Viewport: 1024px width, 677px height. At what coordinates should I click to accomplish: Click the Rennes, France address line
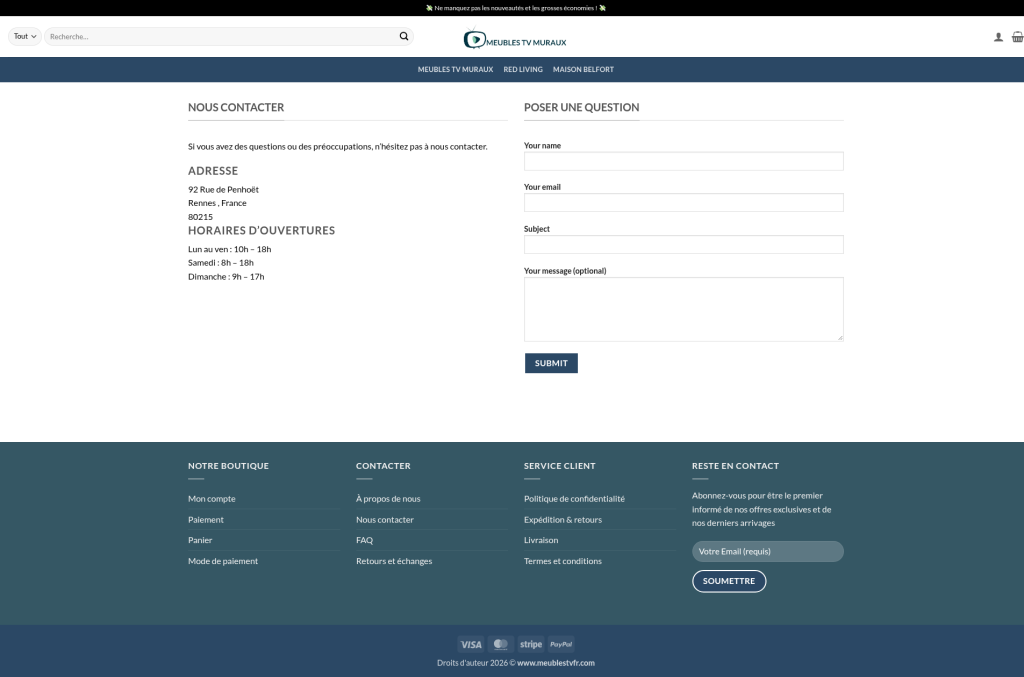pos(217,203)
